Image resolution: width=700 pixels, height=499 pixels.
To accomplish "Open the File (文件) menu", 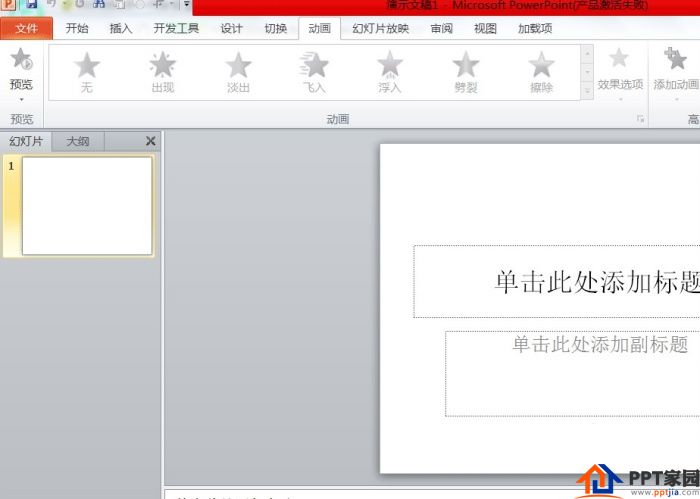I will (x=27, y=28).
